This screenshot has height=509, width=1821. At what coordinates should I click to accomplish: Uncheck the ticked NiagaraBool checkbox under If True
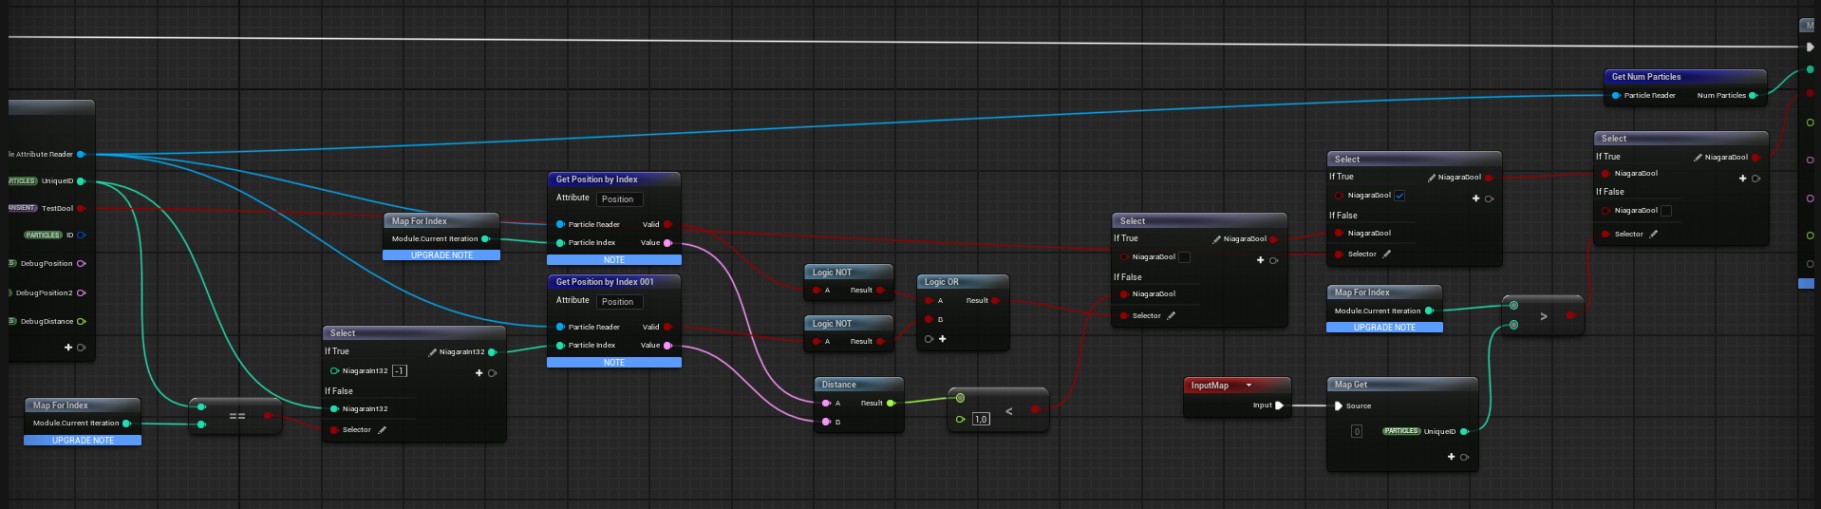click(1399, 196)
